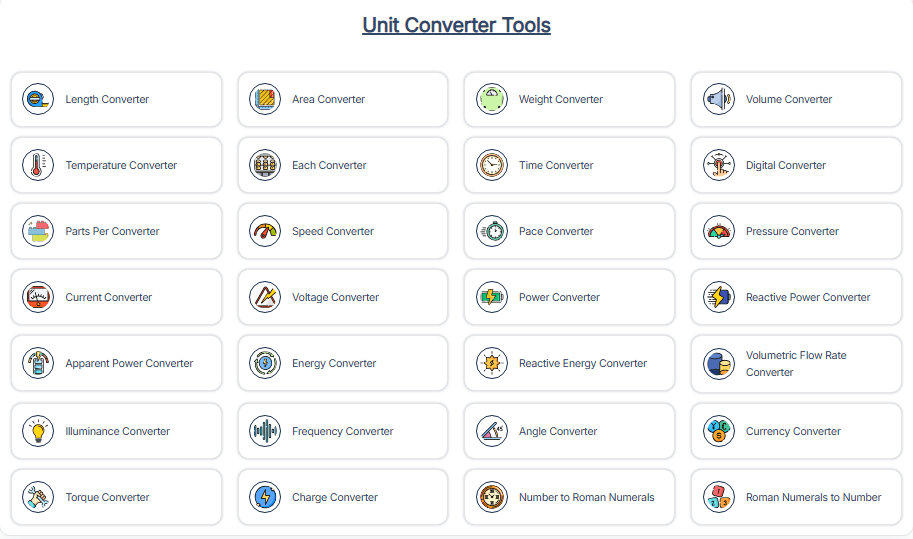The image size is (913, 539).
Task: Select the 'Area Converter' text label
Action: [328, 100]
